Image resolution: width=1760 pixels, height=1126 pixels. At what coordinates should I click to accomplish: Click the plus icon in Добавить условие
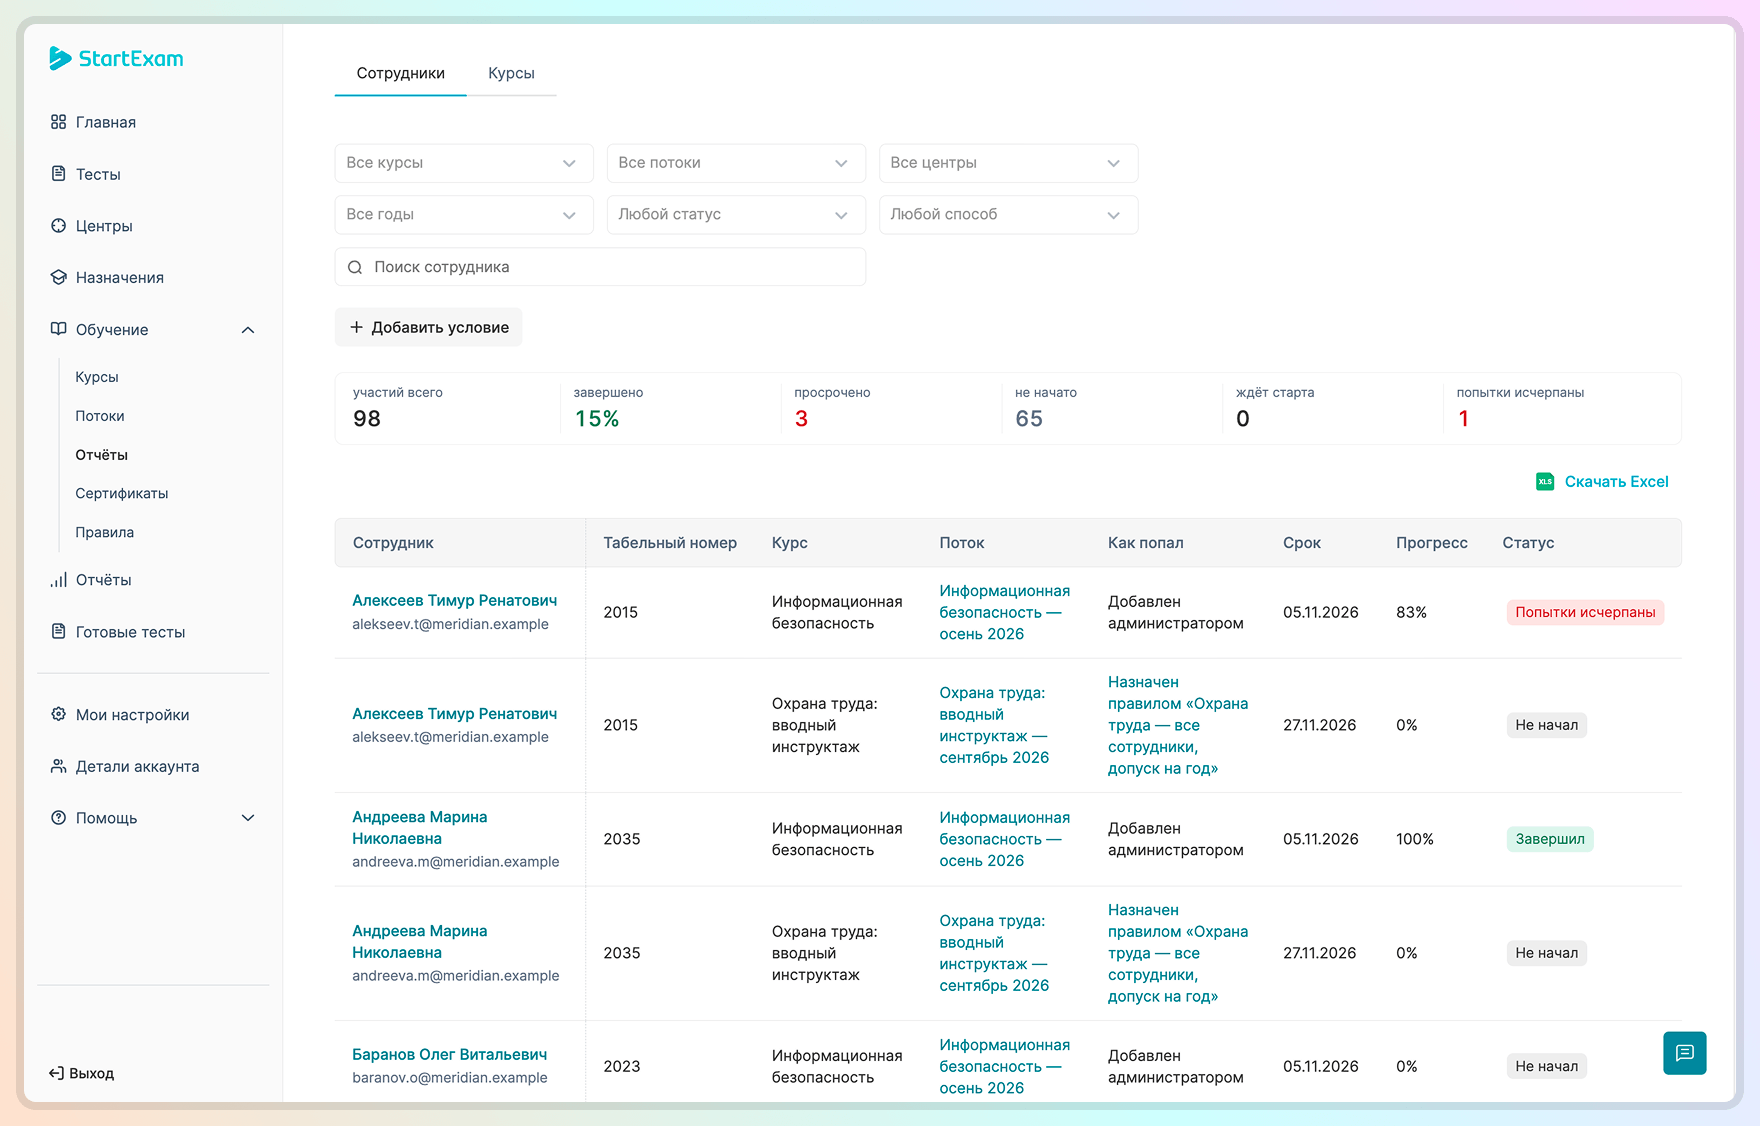tap(356, 327)
